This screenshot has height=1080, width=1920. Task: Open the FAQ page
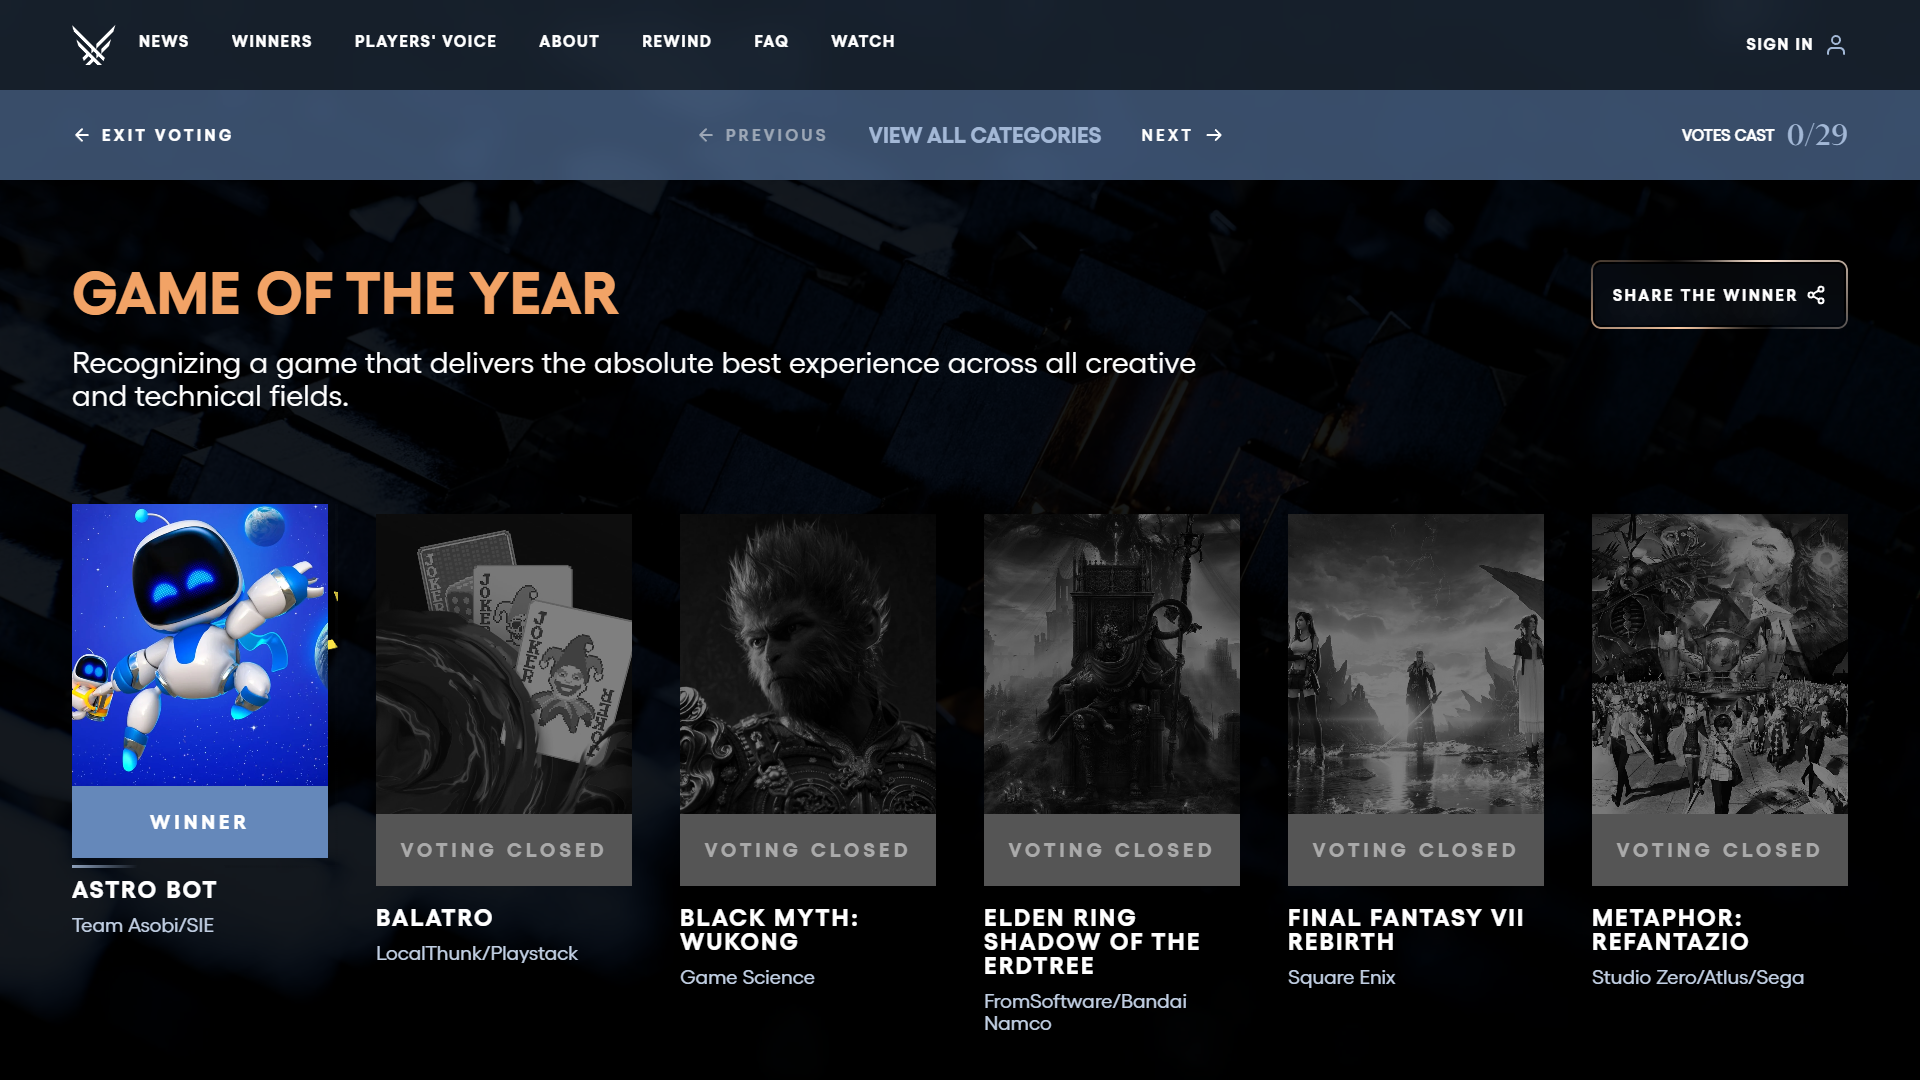771,41
